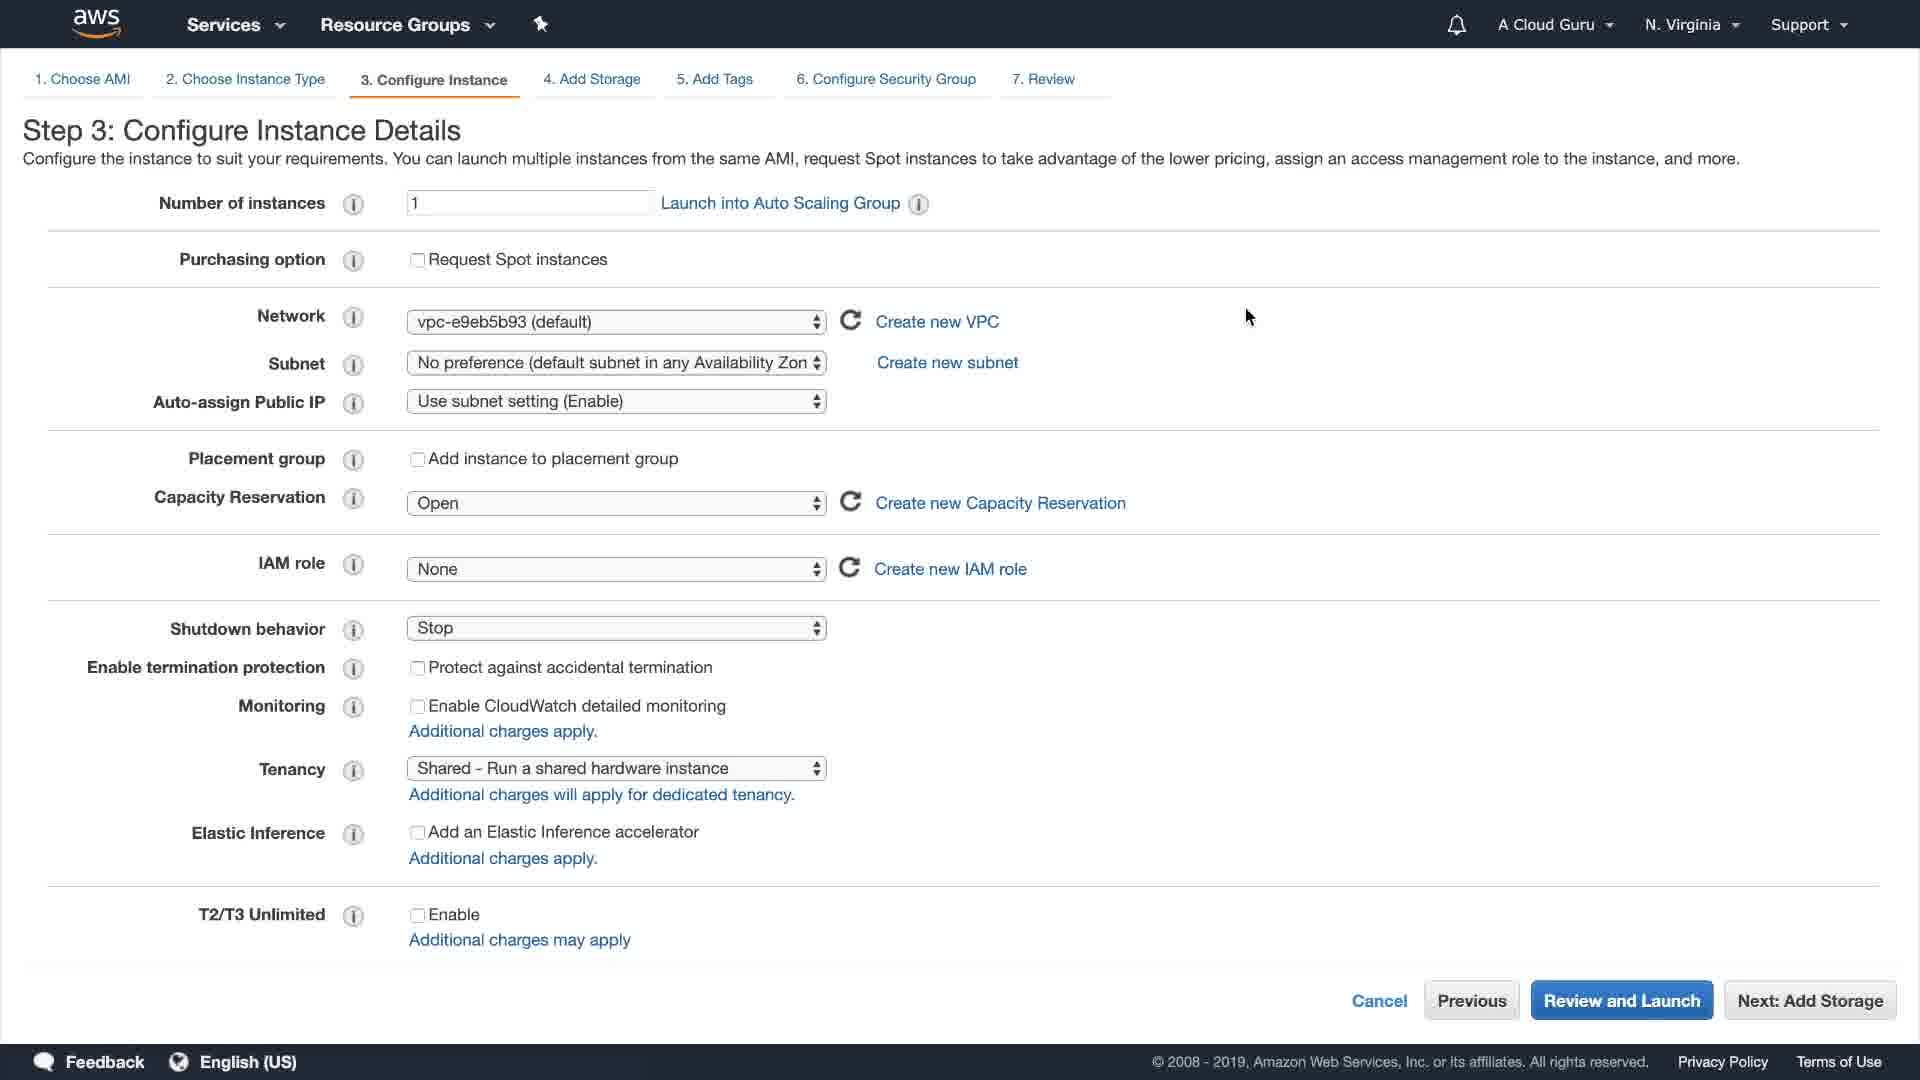Click the Number of instances field
1920x1080 pixels.
point(529,203)
